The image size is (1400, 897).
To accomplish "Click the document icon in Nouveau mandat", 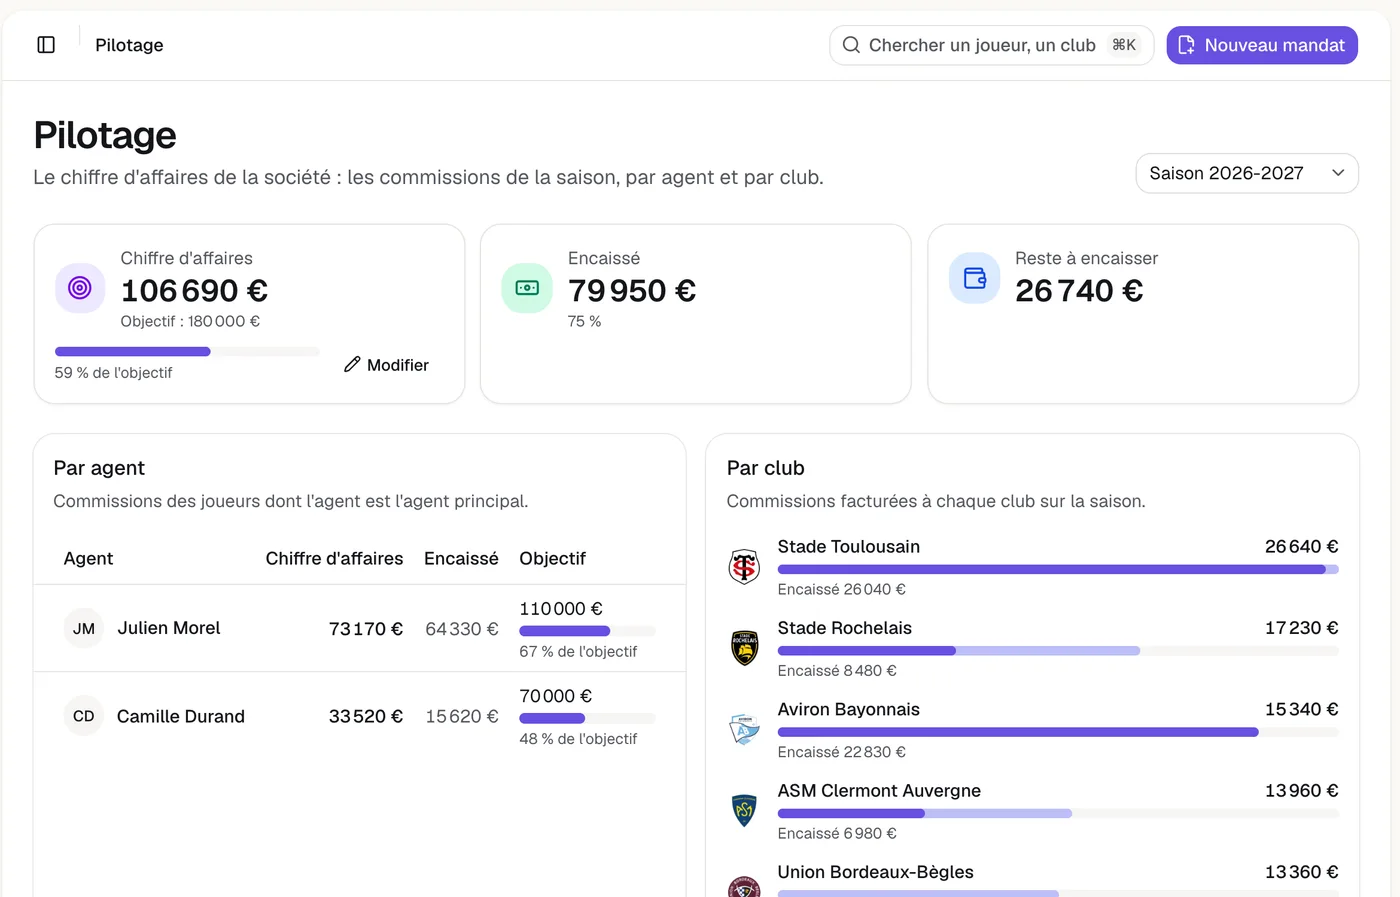I will [x=1187, y=45].
